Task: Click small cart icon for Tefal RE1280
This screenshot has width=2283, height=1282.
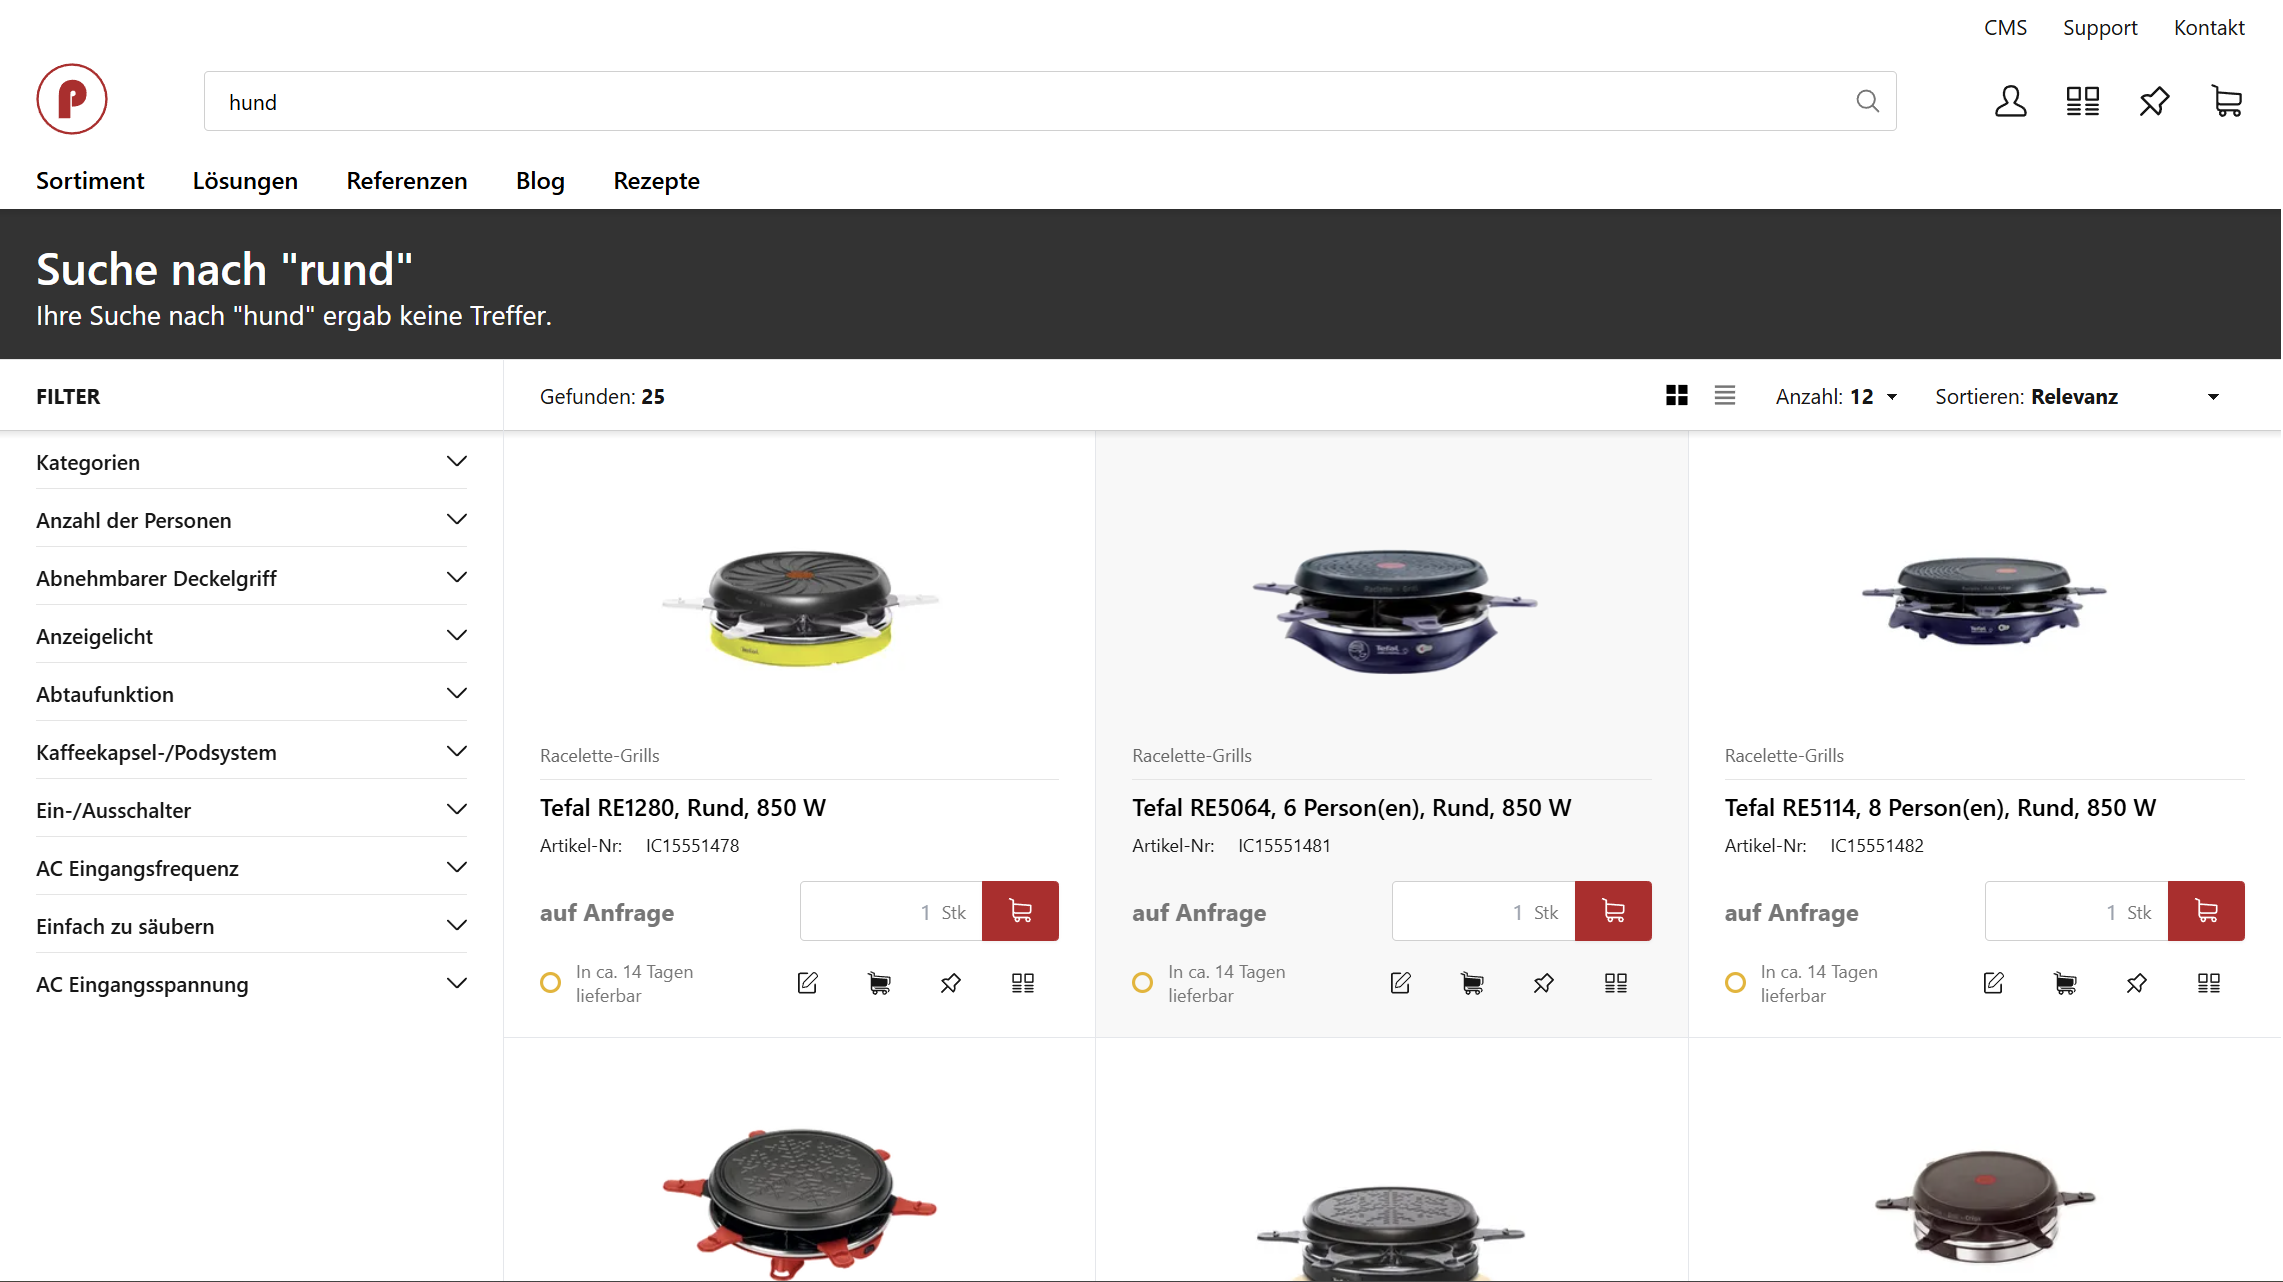Action: [879, 983]
